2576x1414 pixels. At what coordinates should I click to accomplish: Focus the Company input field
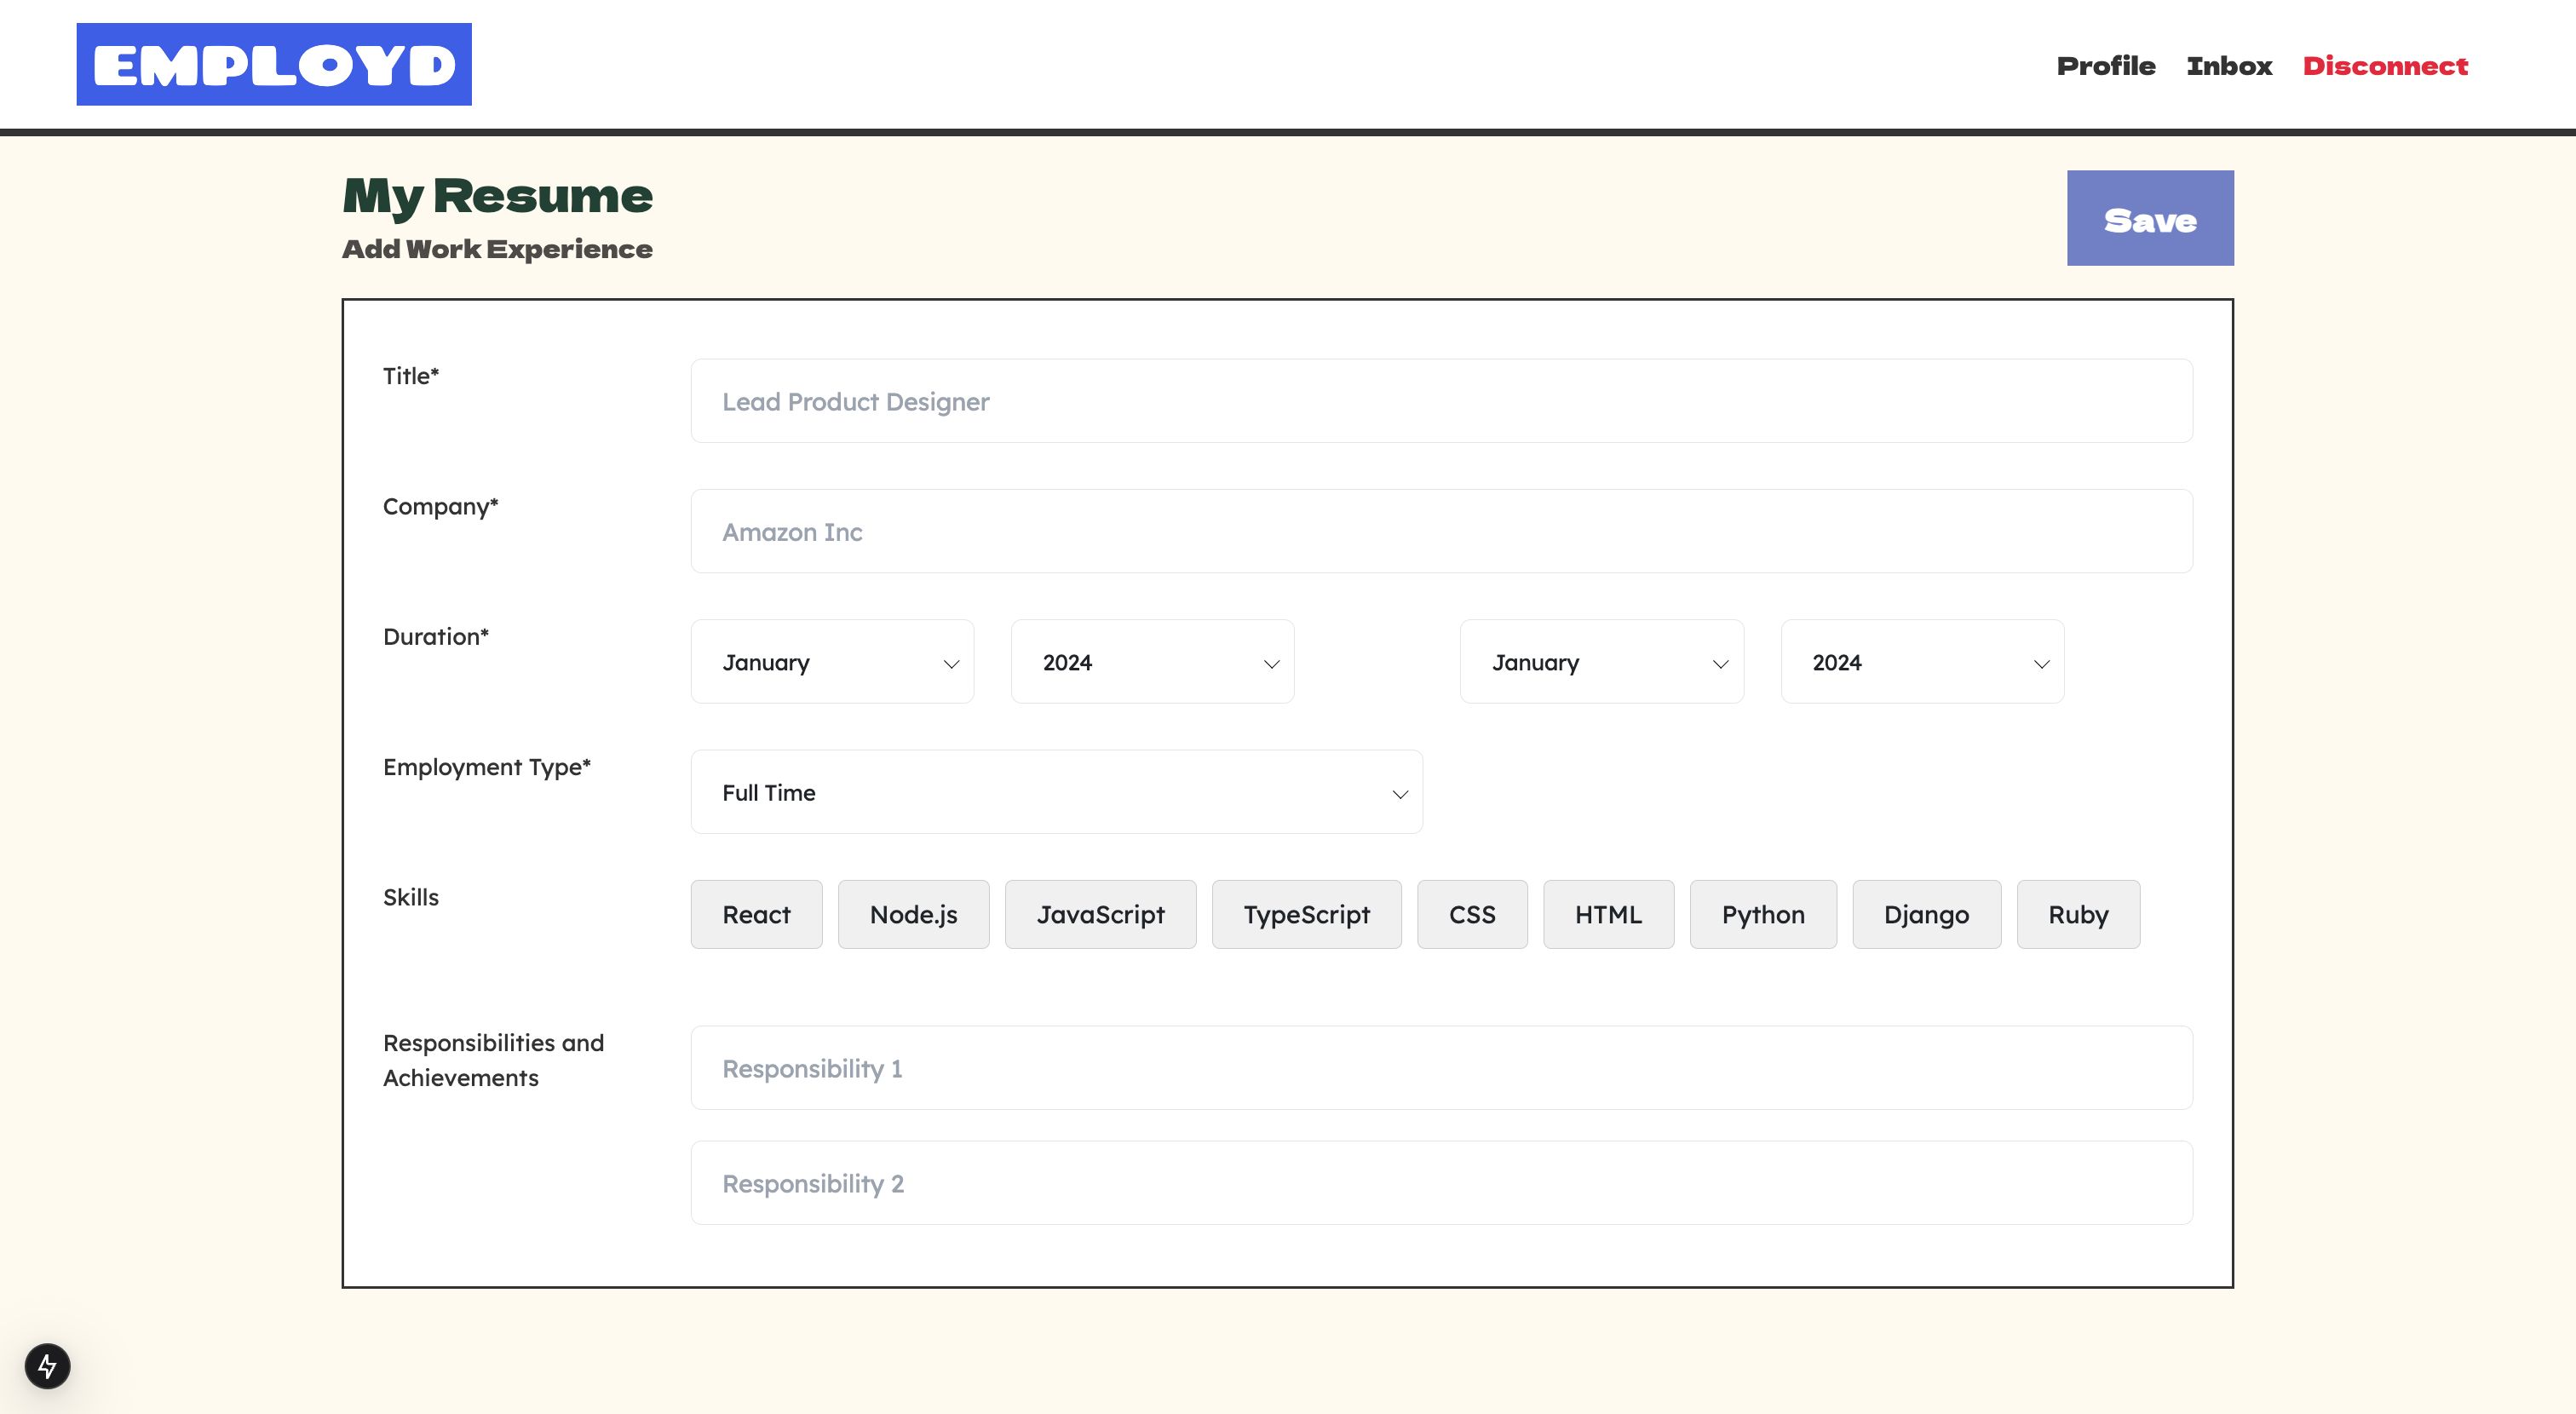1441,531
